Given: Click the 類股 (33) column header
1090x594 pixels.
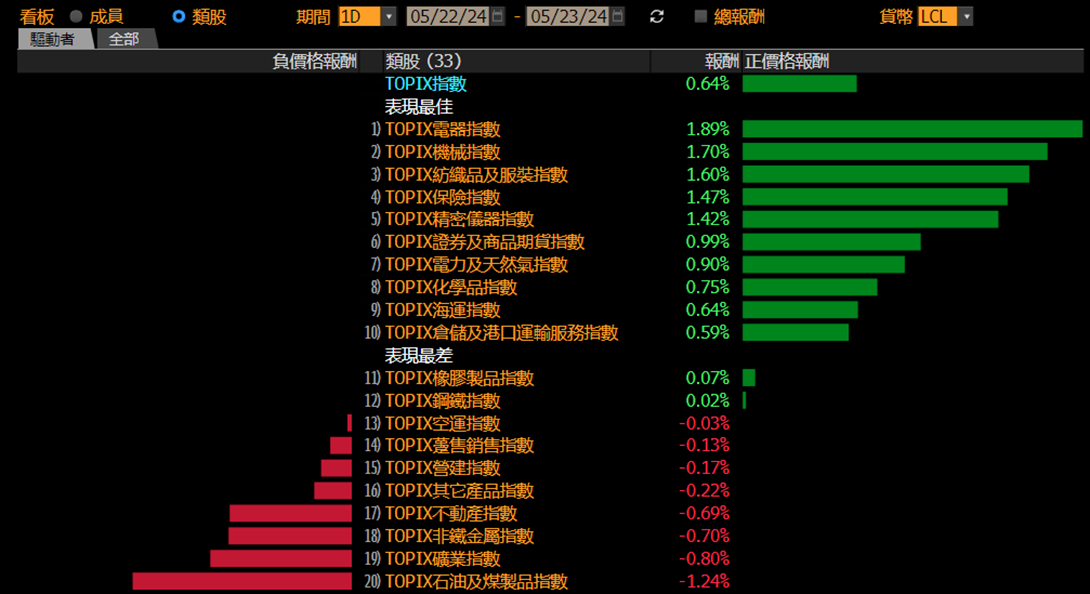Looking at the screenshot, I should click(423, 61).
